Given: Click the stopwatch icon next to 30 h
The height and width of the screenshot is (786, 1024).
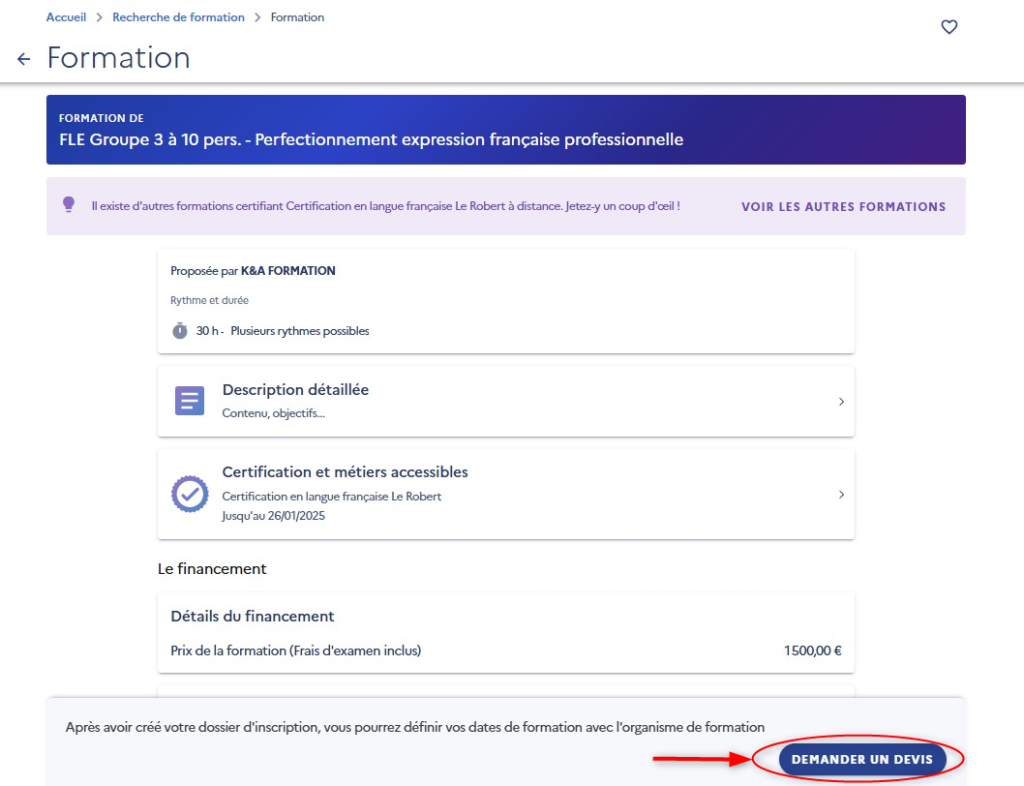Looking at the screenshot, I should pyautogui.click(x=180, y=330).
